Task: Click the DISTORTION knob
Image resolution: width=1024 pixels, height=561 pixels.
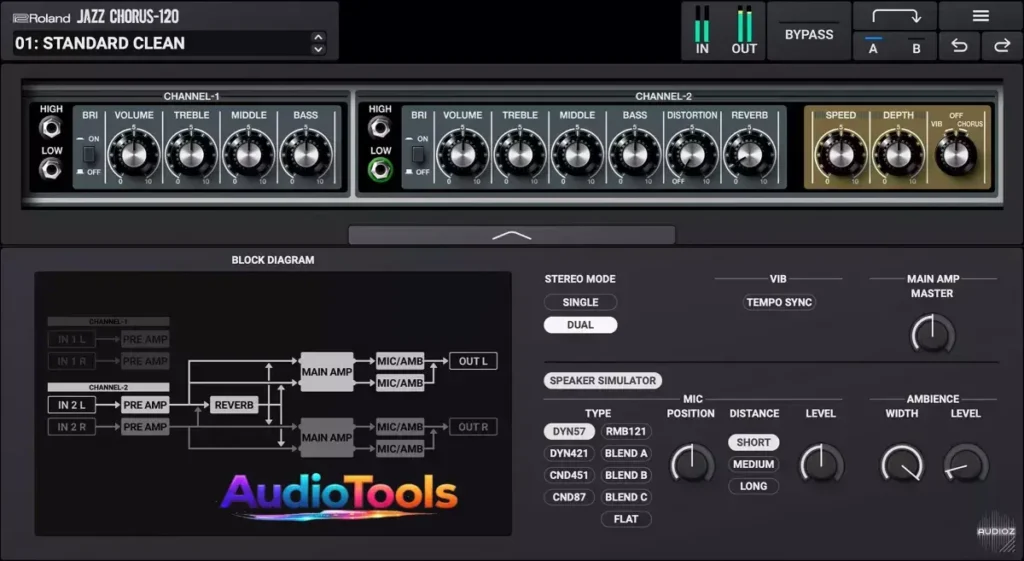Action: pyautogui.click(x=692, y=154)
